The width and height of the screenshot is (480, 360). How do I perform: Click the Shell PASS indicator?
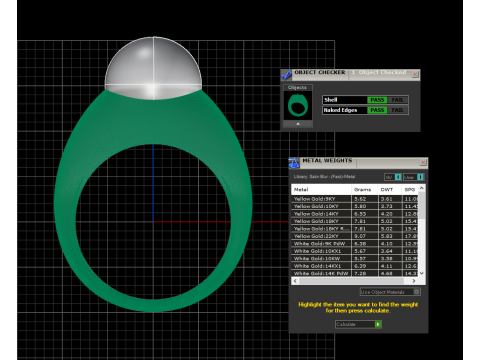(x=377, y=100)
